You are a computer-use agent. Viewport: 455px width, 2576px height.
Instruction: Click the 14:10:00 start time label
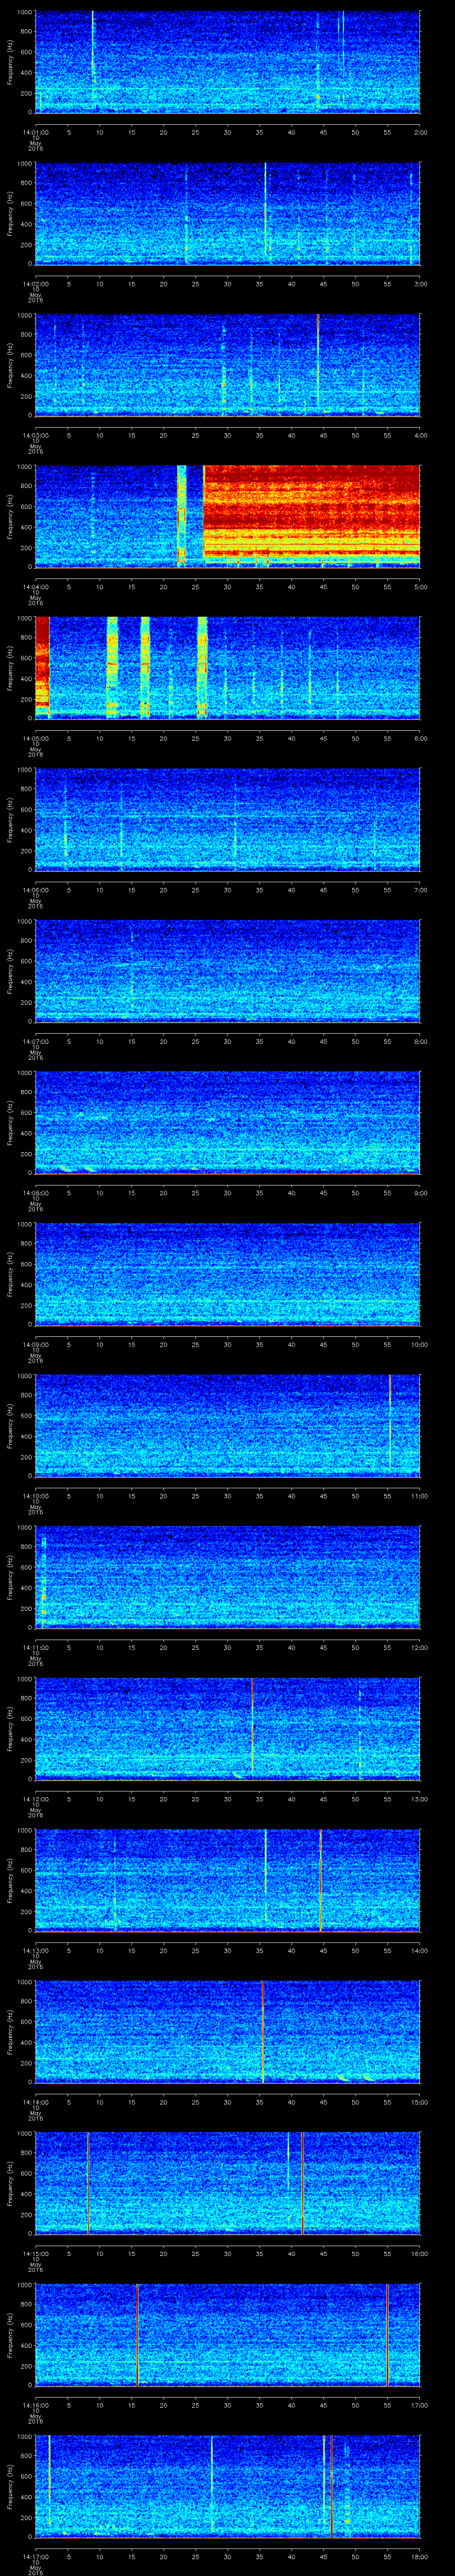pyautogui.click(x=35, y=1495)
